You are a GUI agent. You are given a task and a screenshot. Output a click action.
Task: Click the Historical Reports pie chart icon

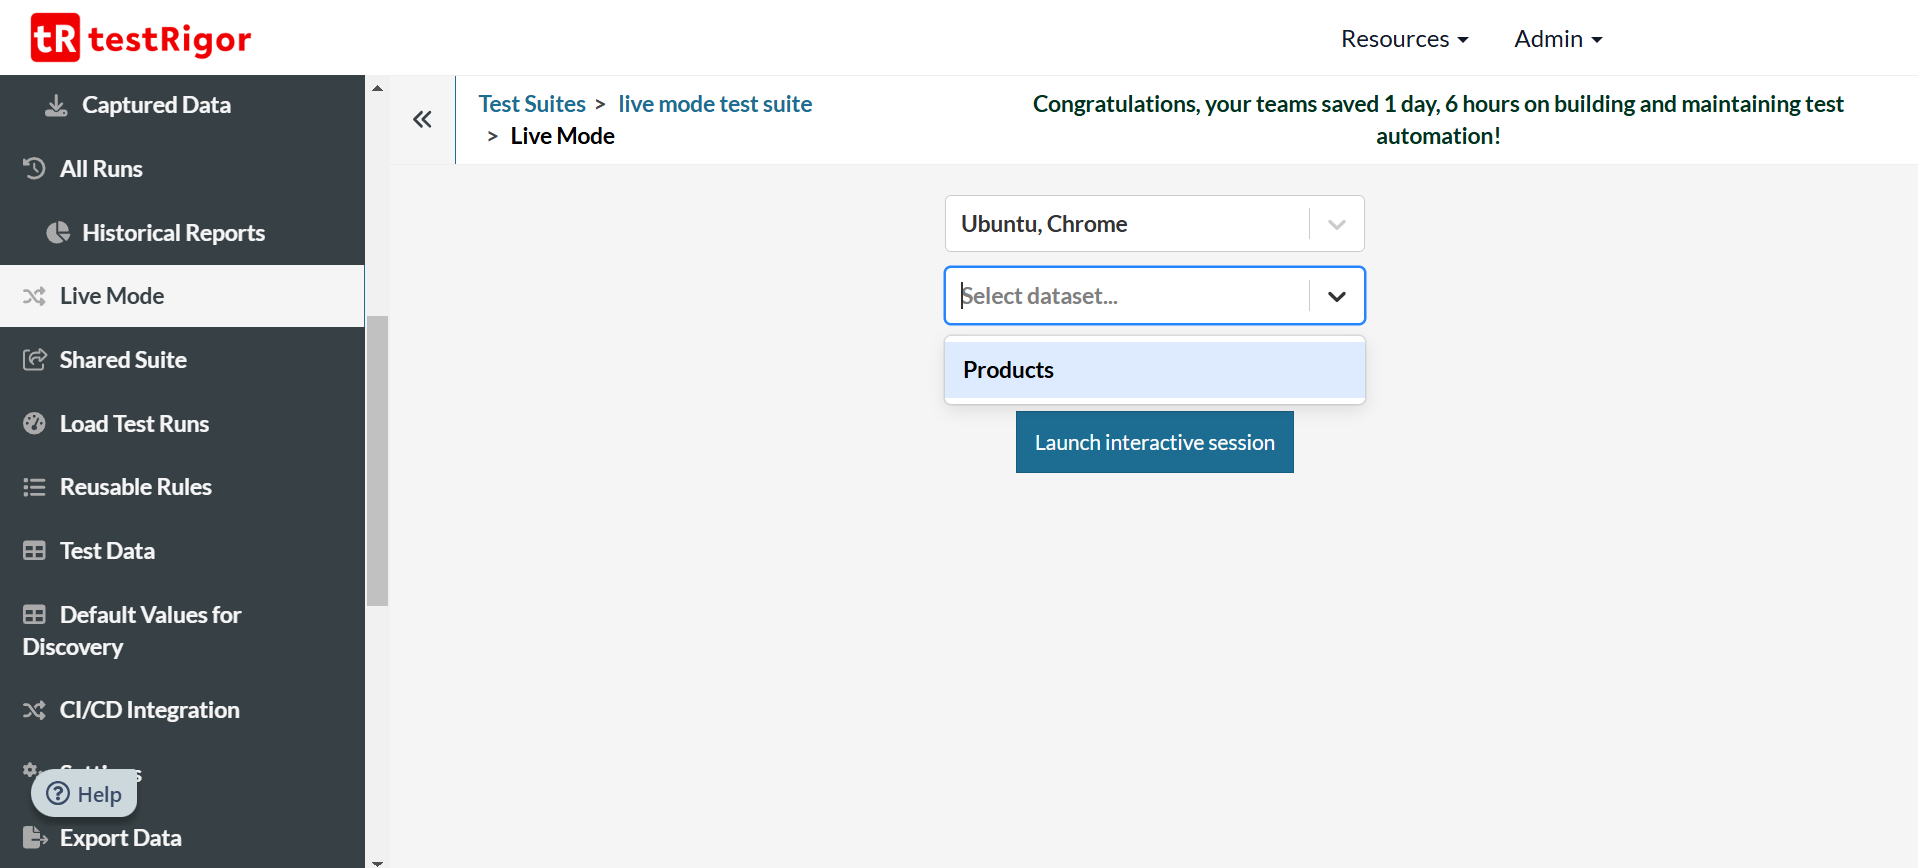pyautogui.click(x=58, y=233)
